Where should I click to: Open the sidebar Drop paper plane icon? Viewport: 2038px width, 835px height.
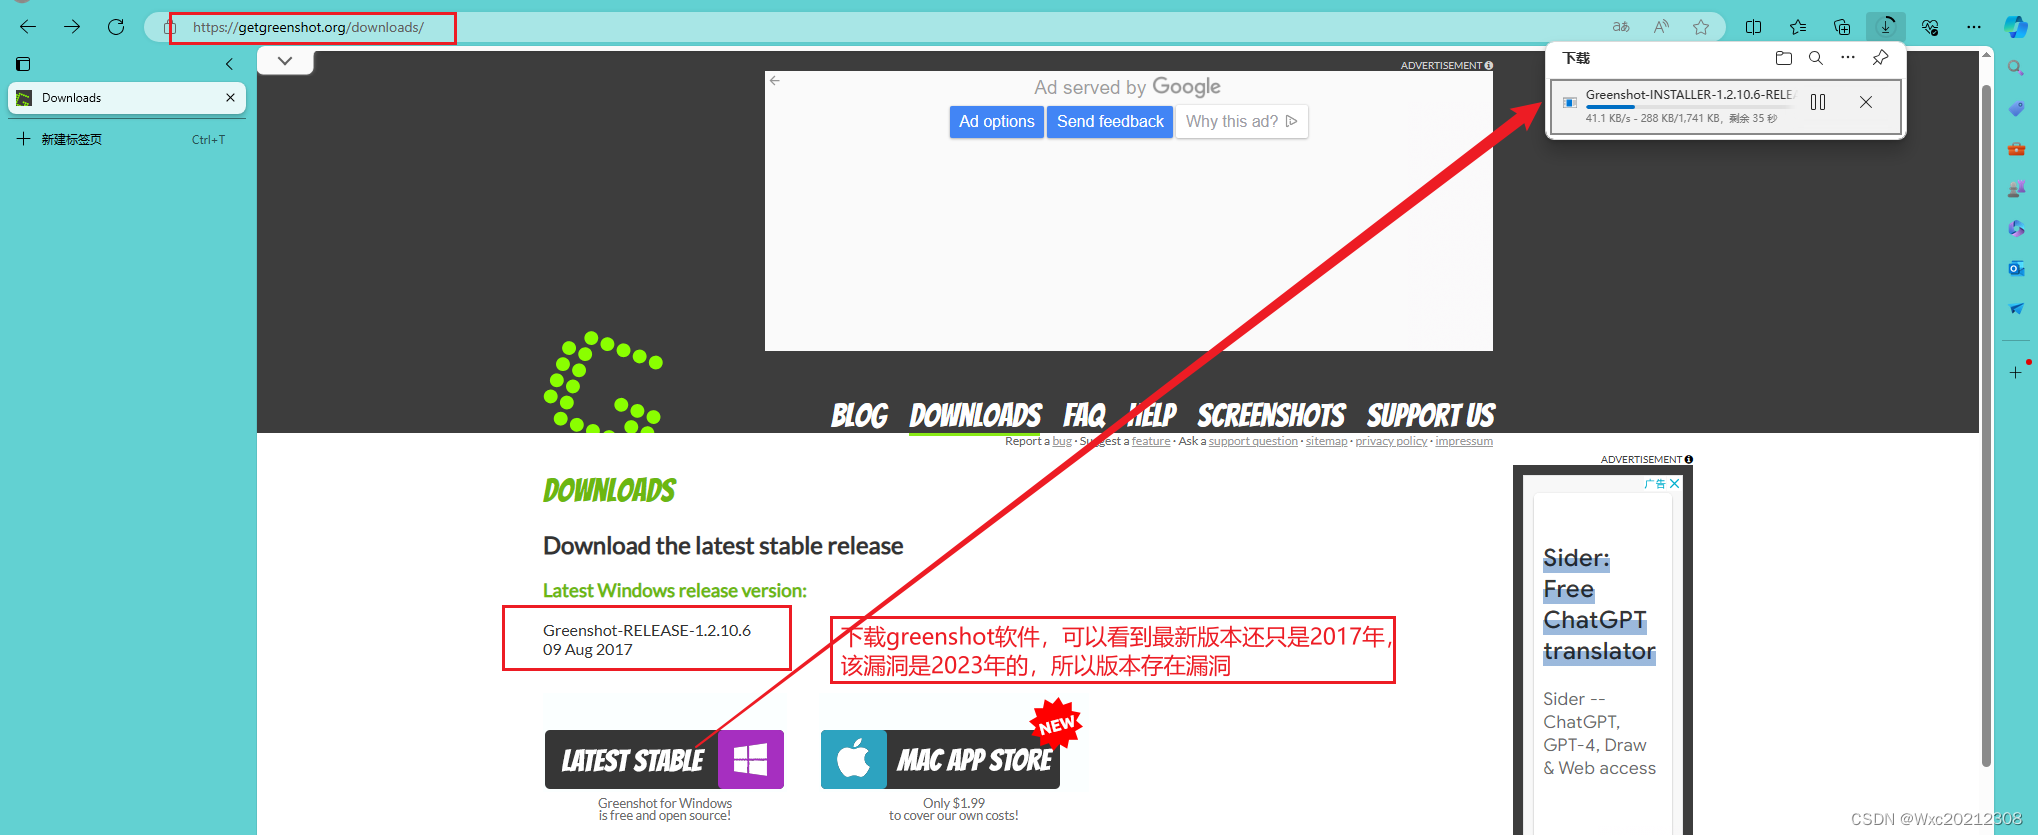2016,308
